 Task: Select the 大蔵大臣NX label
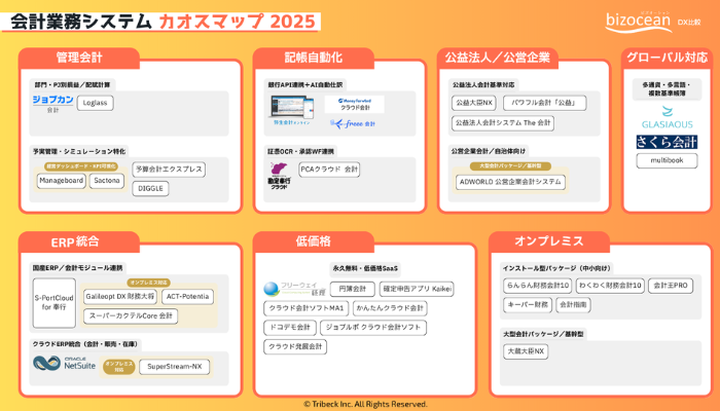(x=525, y=352)
